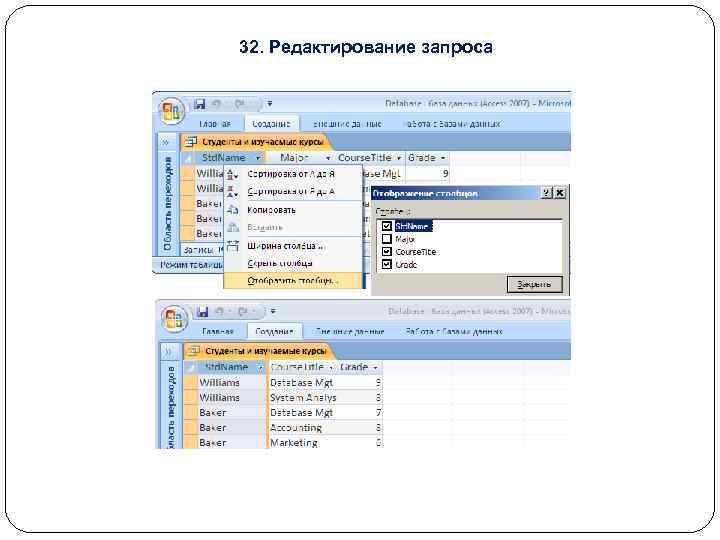720x540 pixels.
Task: Save using floppy icon in lower window
Action: pyautogui.click(x=202, y=312)
